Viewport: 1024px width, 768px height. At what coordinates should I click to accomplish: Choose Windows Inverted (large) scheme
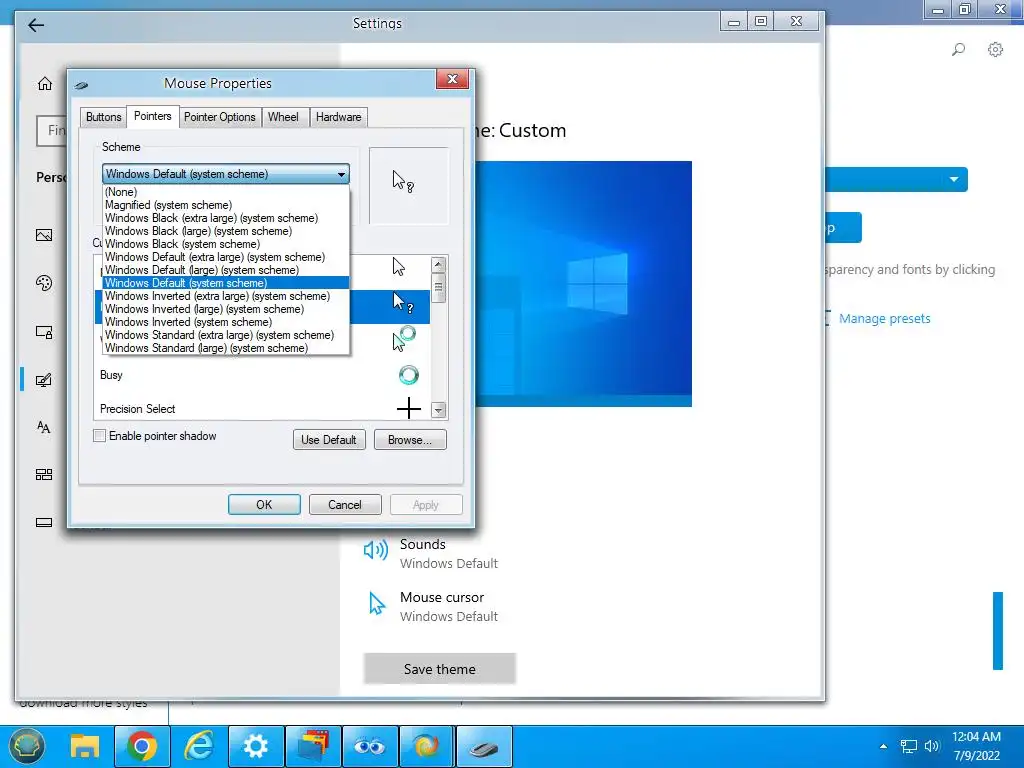(x=226, y=309)
